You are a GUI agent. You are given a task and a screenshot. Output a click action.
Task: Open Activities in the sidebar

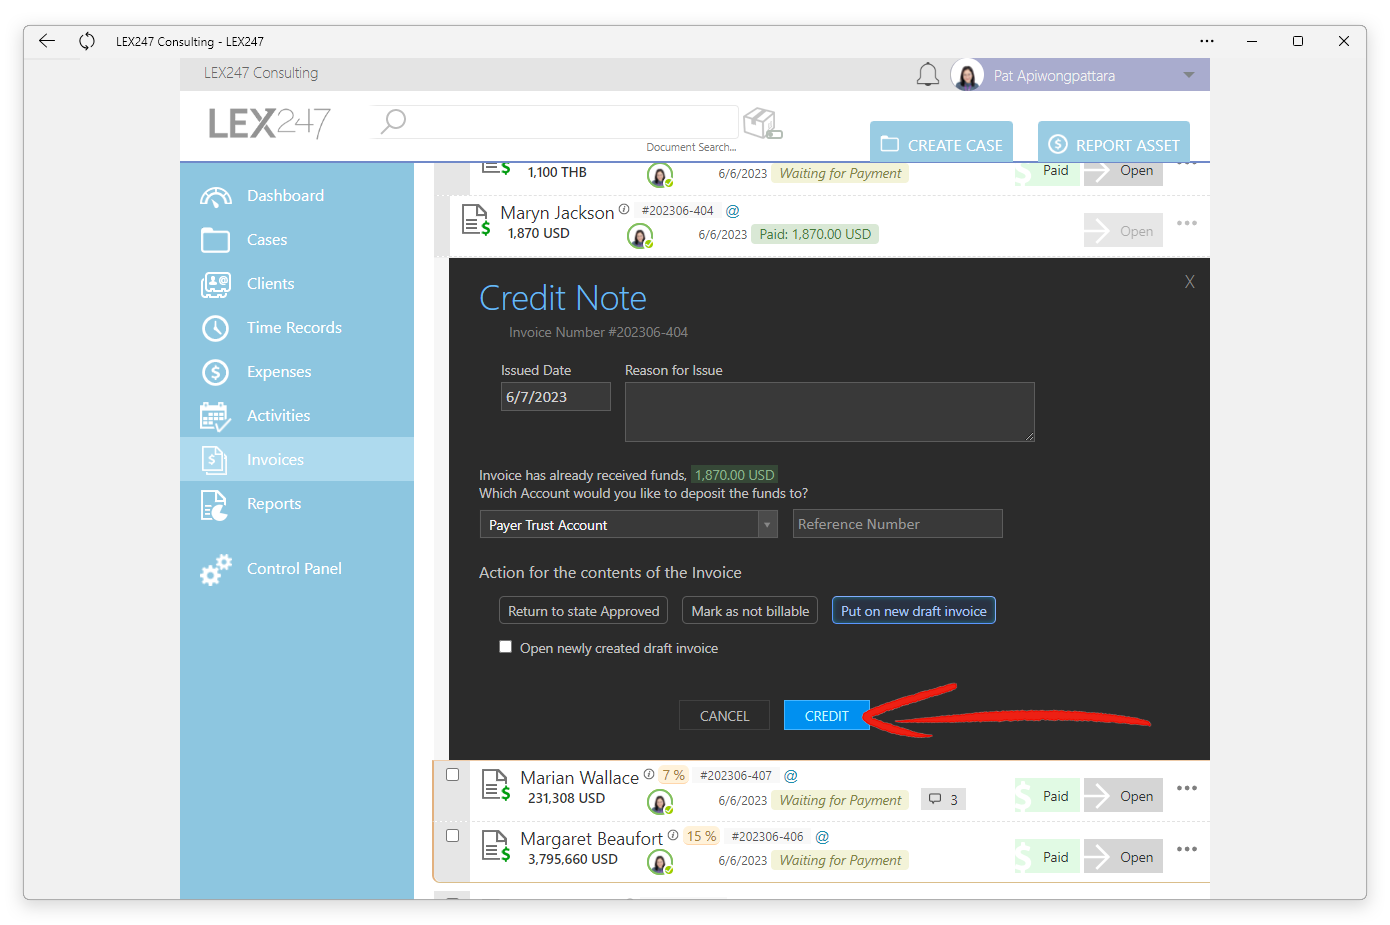[x=297, y=416]
